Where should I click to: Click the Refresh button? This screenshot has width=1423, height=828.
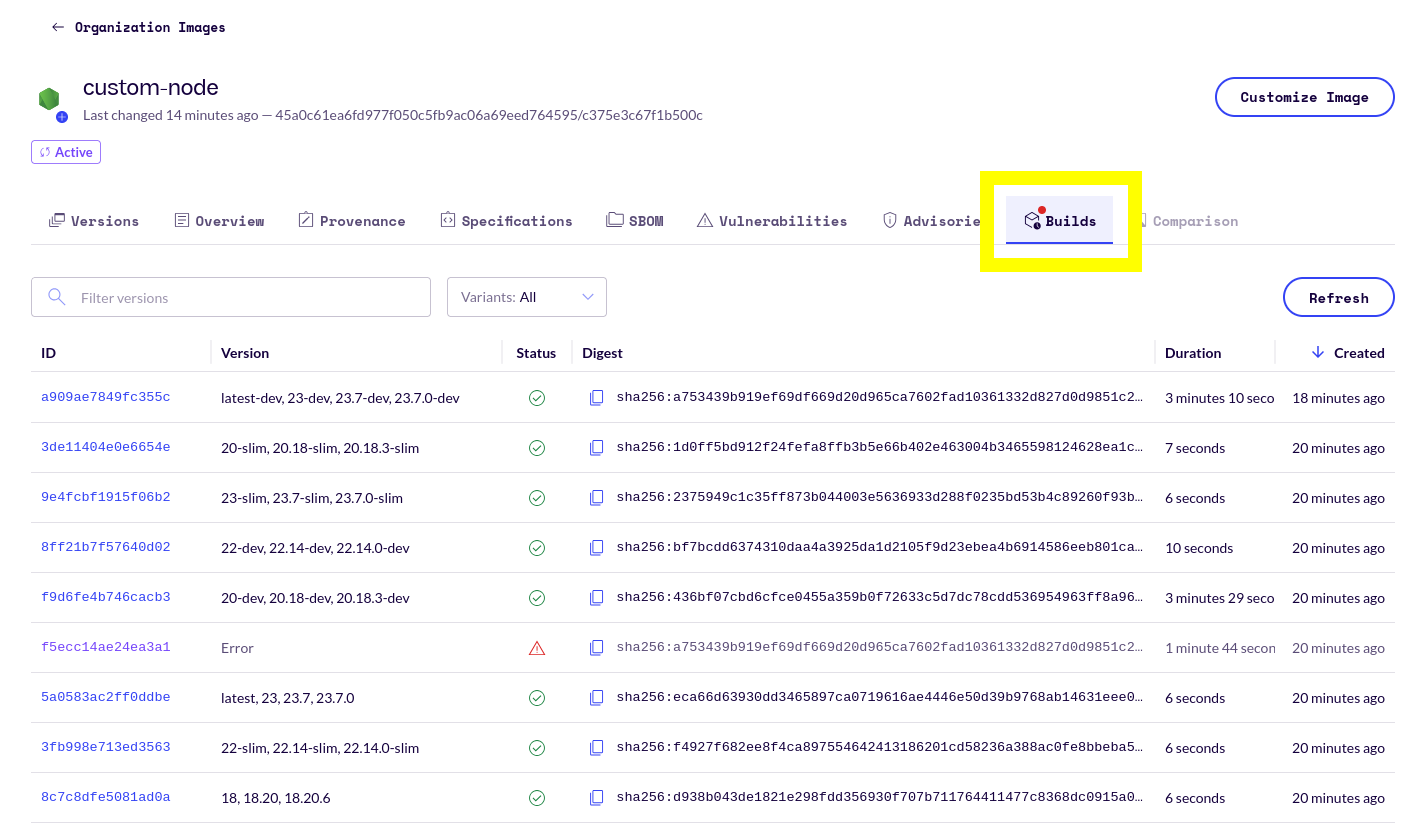click(x=1338, y=297)
